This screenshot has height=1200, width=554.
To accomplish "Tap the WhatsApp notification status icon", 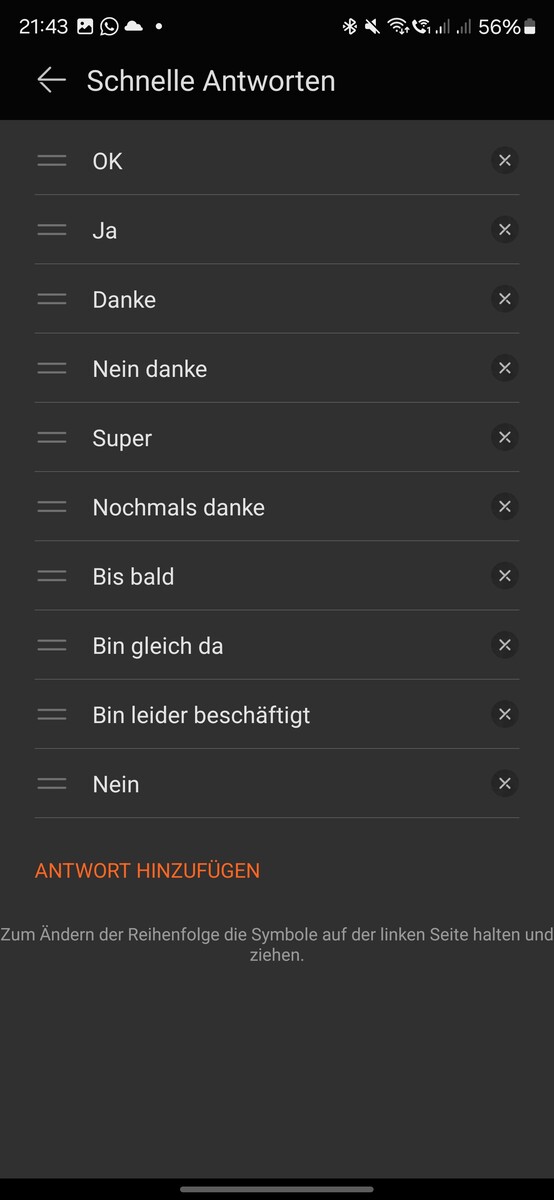I will pyautogui.click(x=109, y=27).
